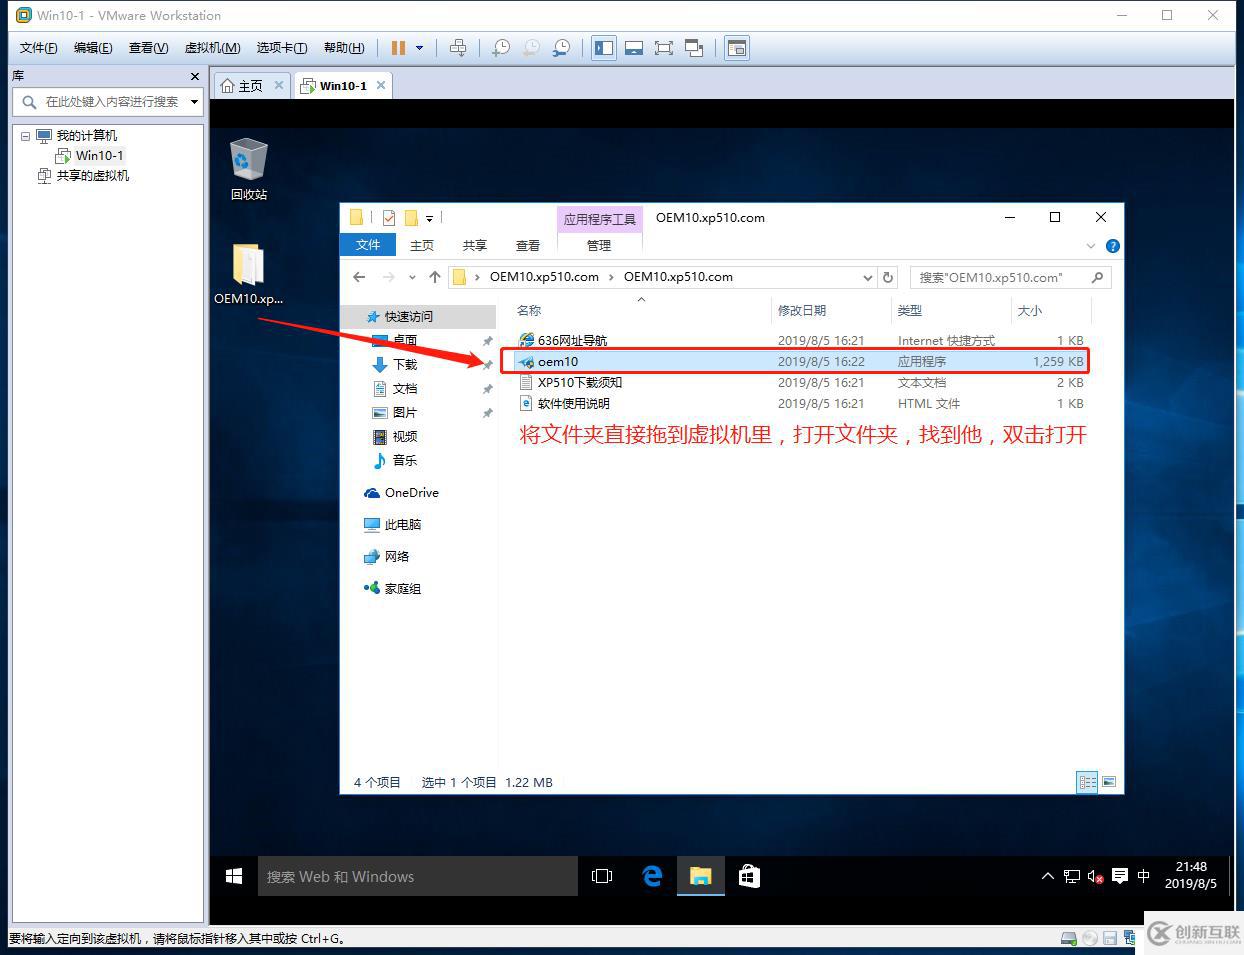Screen dimensions: 1244x955
Task: Open the 虚拟机(M) menu
Action: click(211, 47)
